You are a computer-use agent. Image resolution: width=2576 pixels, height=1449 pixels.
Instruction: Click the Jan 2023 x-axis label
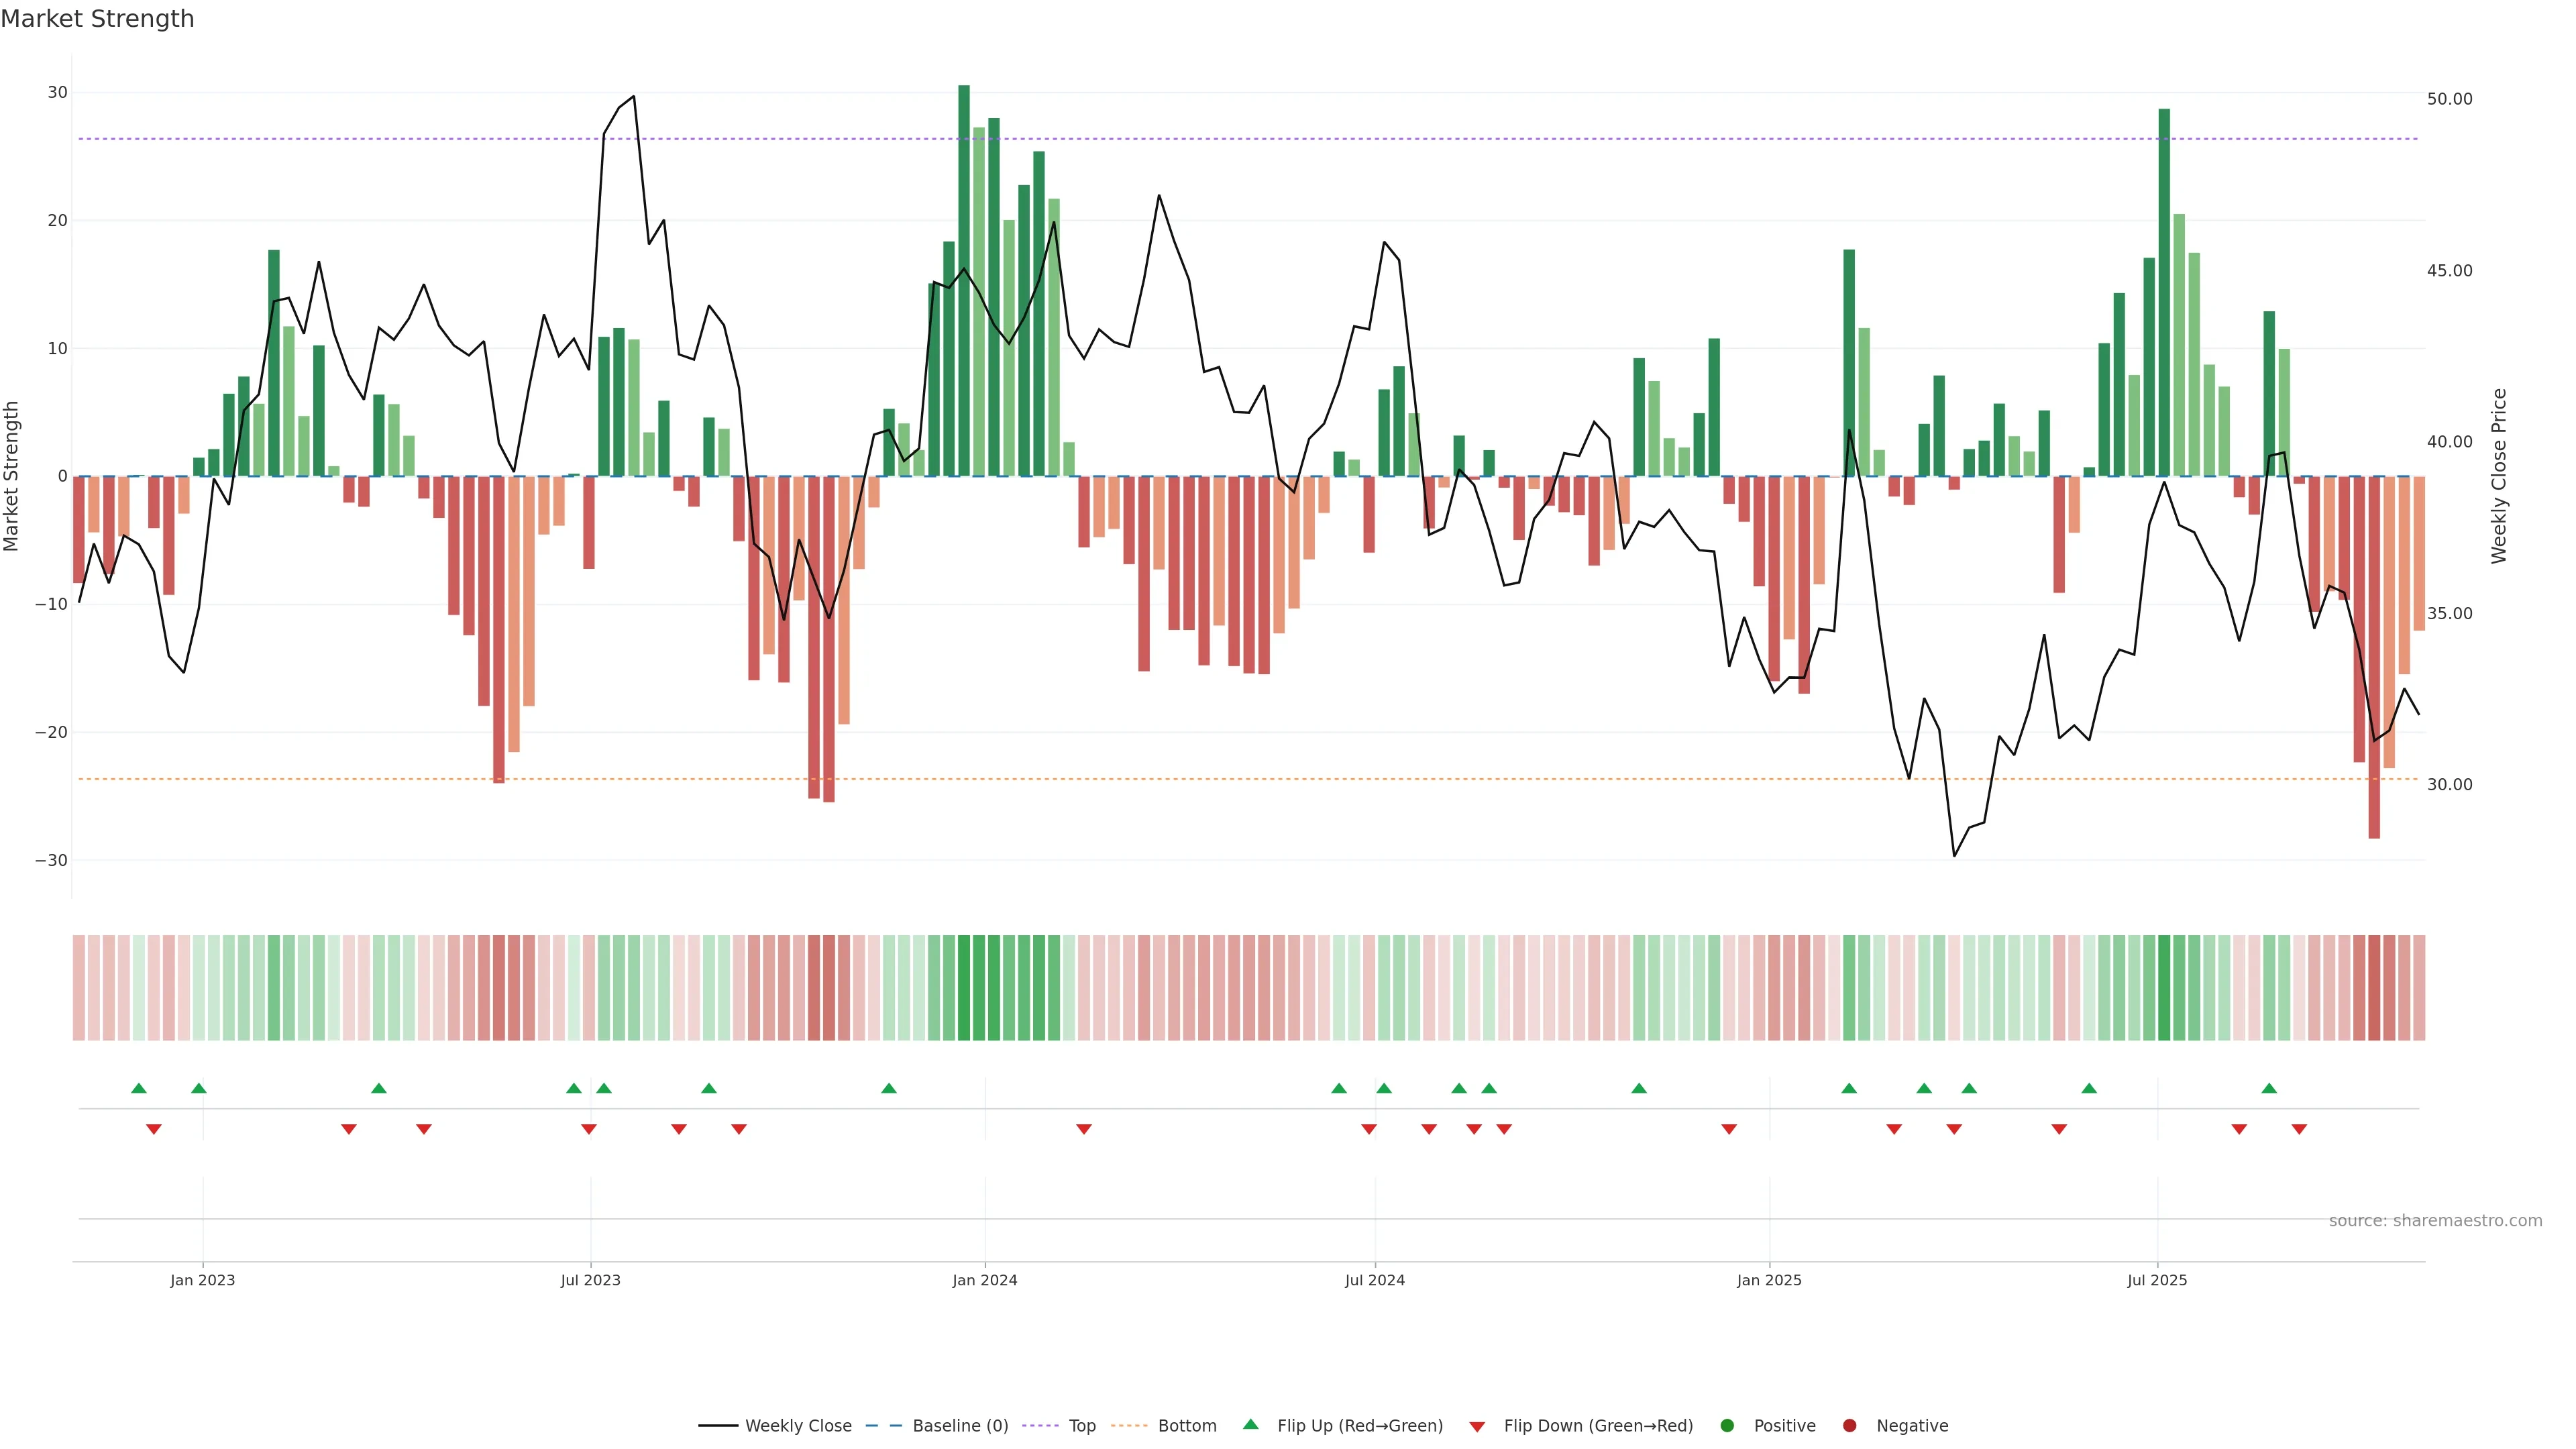click(202, 1280)
